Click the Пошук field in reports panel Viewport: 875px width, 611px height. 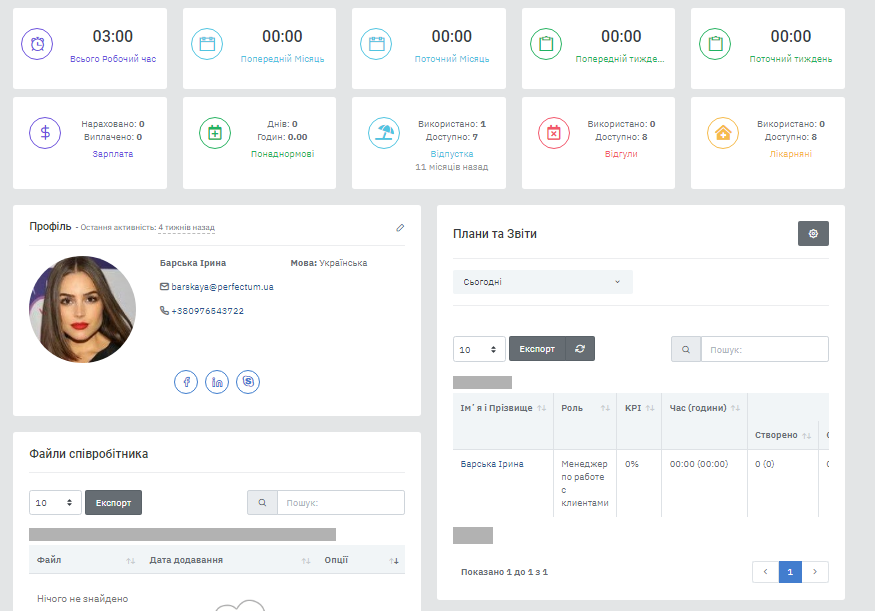click(764, 350)
